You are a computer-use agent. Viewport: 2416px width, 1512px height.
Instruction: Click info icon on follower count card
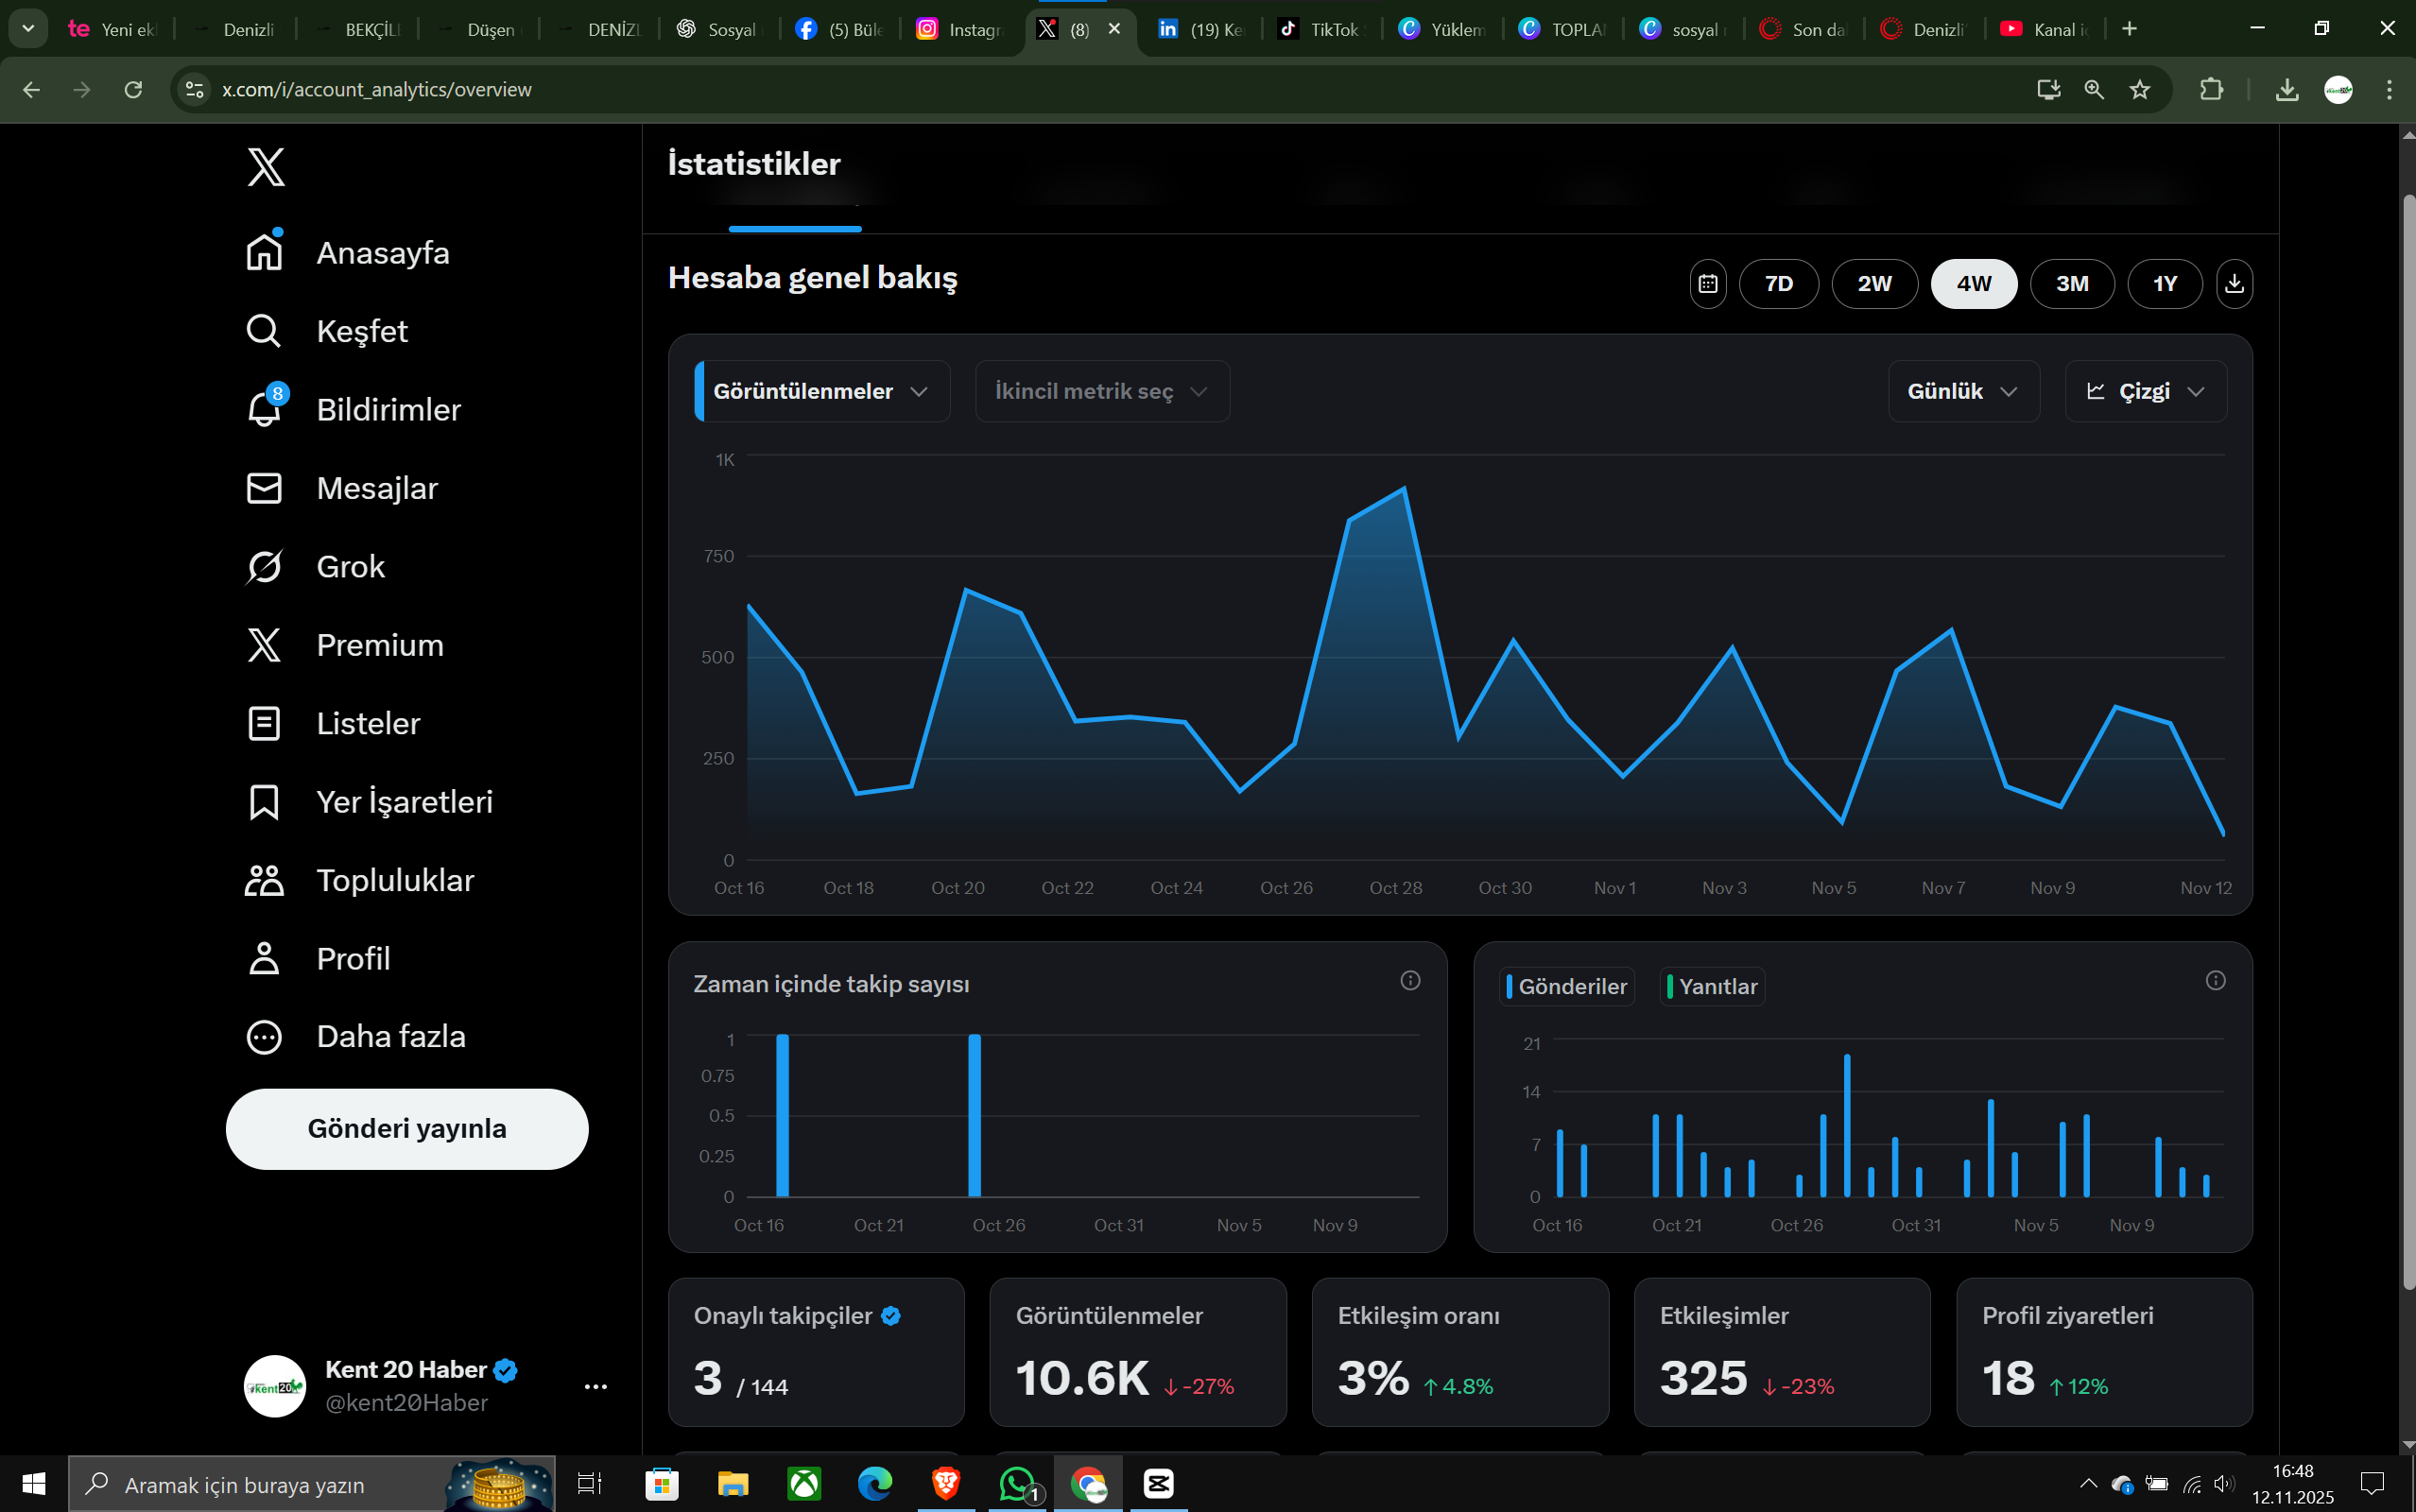pos(1410,980)
